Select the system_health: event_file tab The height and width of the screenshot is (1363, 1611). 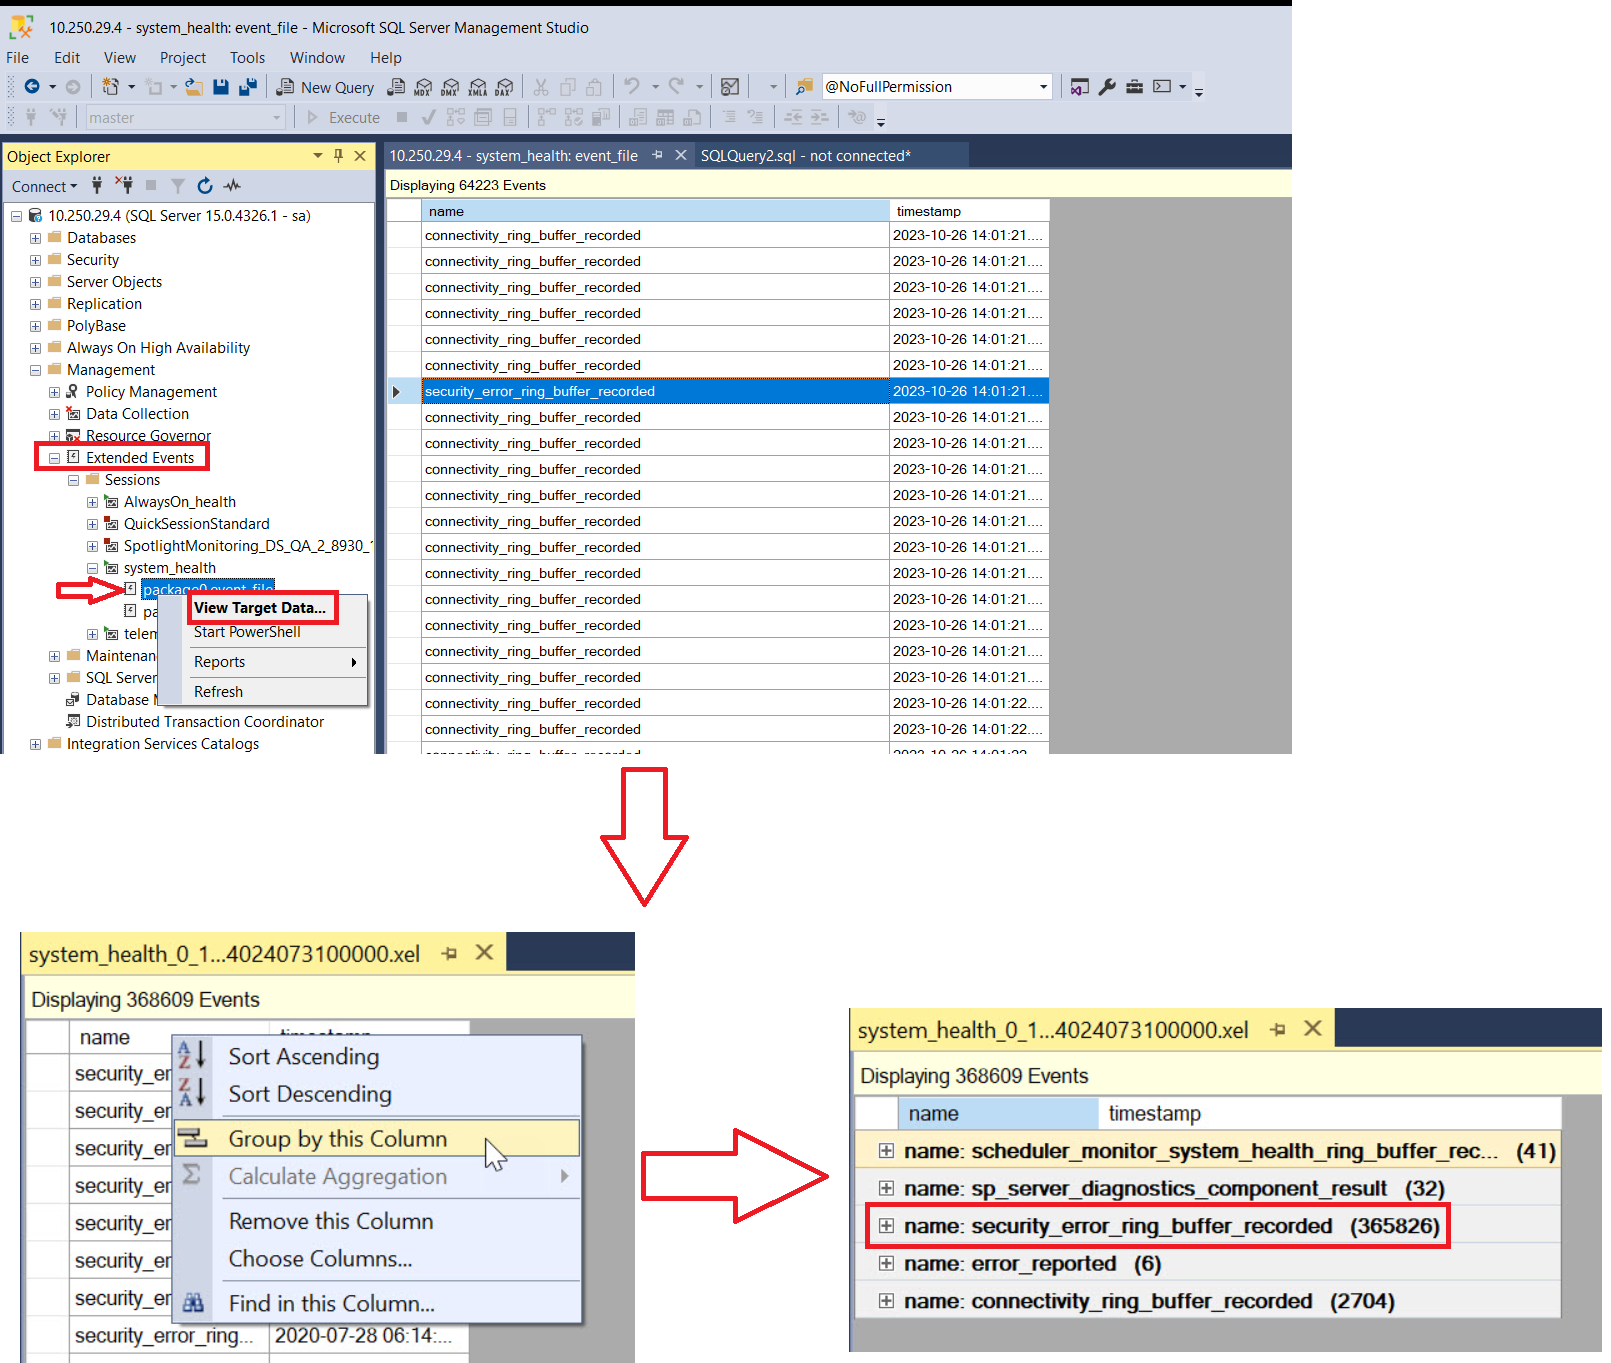point(514,156)
